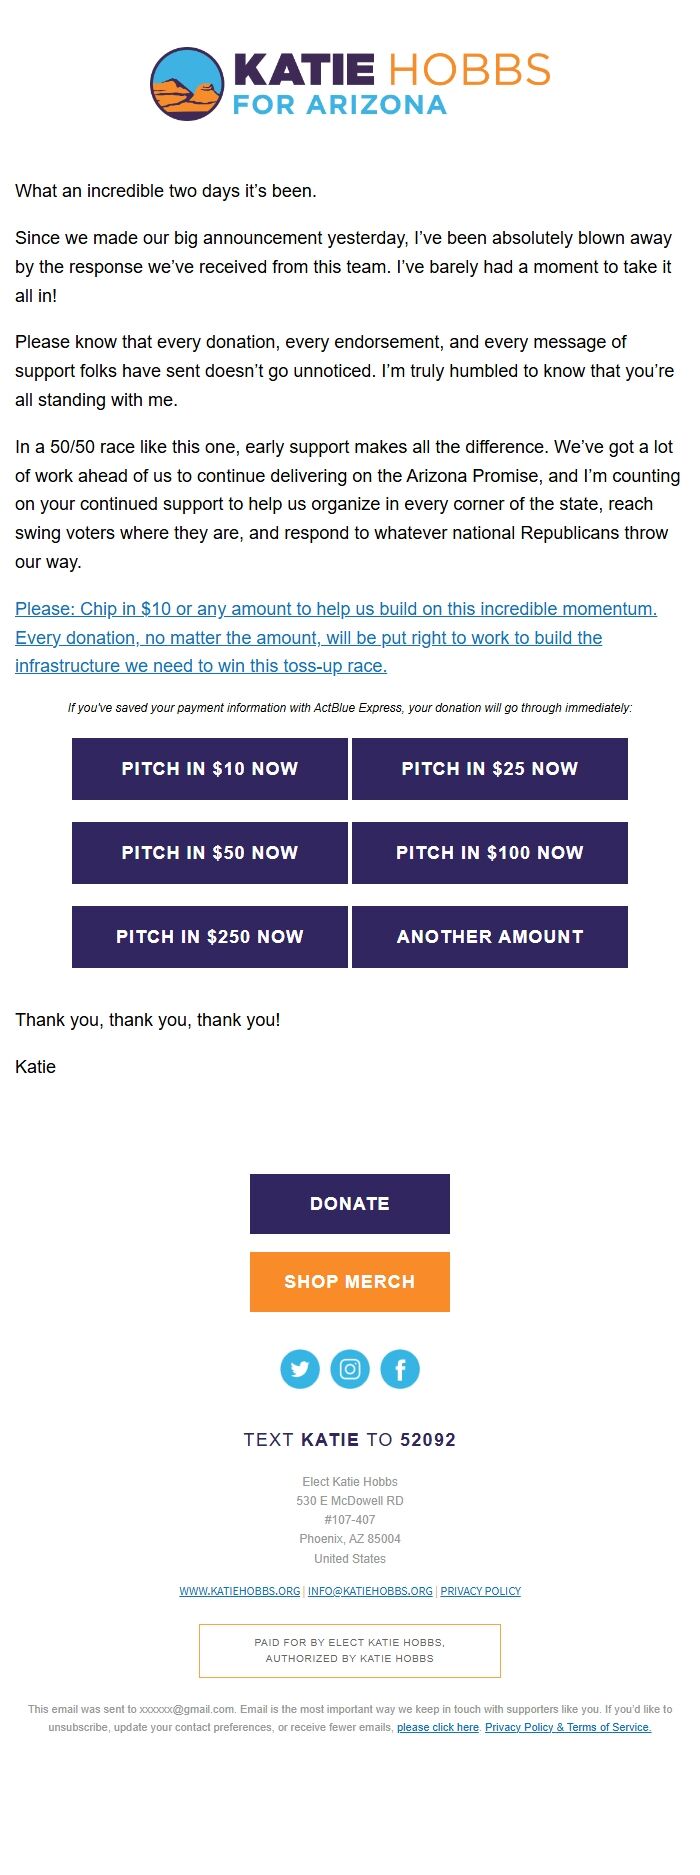700x1875 pixels.
Task: Donate with Pitch In $250 Now
Action: coord(210,937)
